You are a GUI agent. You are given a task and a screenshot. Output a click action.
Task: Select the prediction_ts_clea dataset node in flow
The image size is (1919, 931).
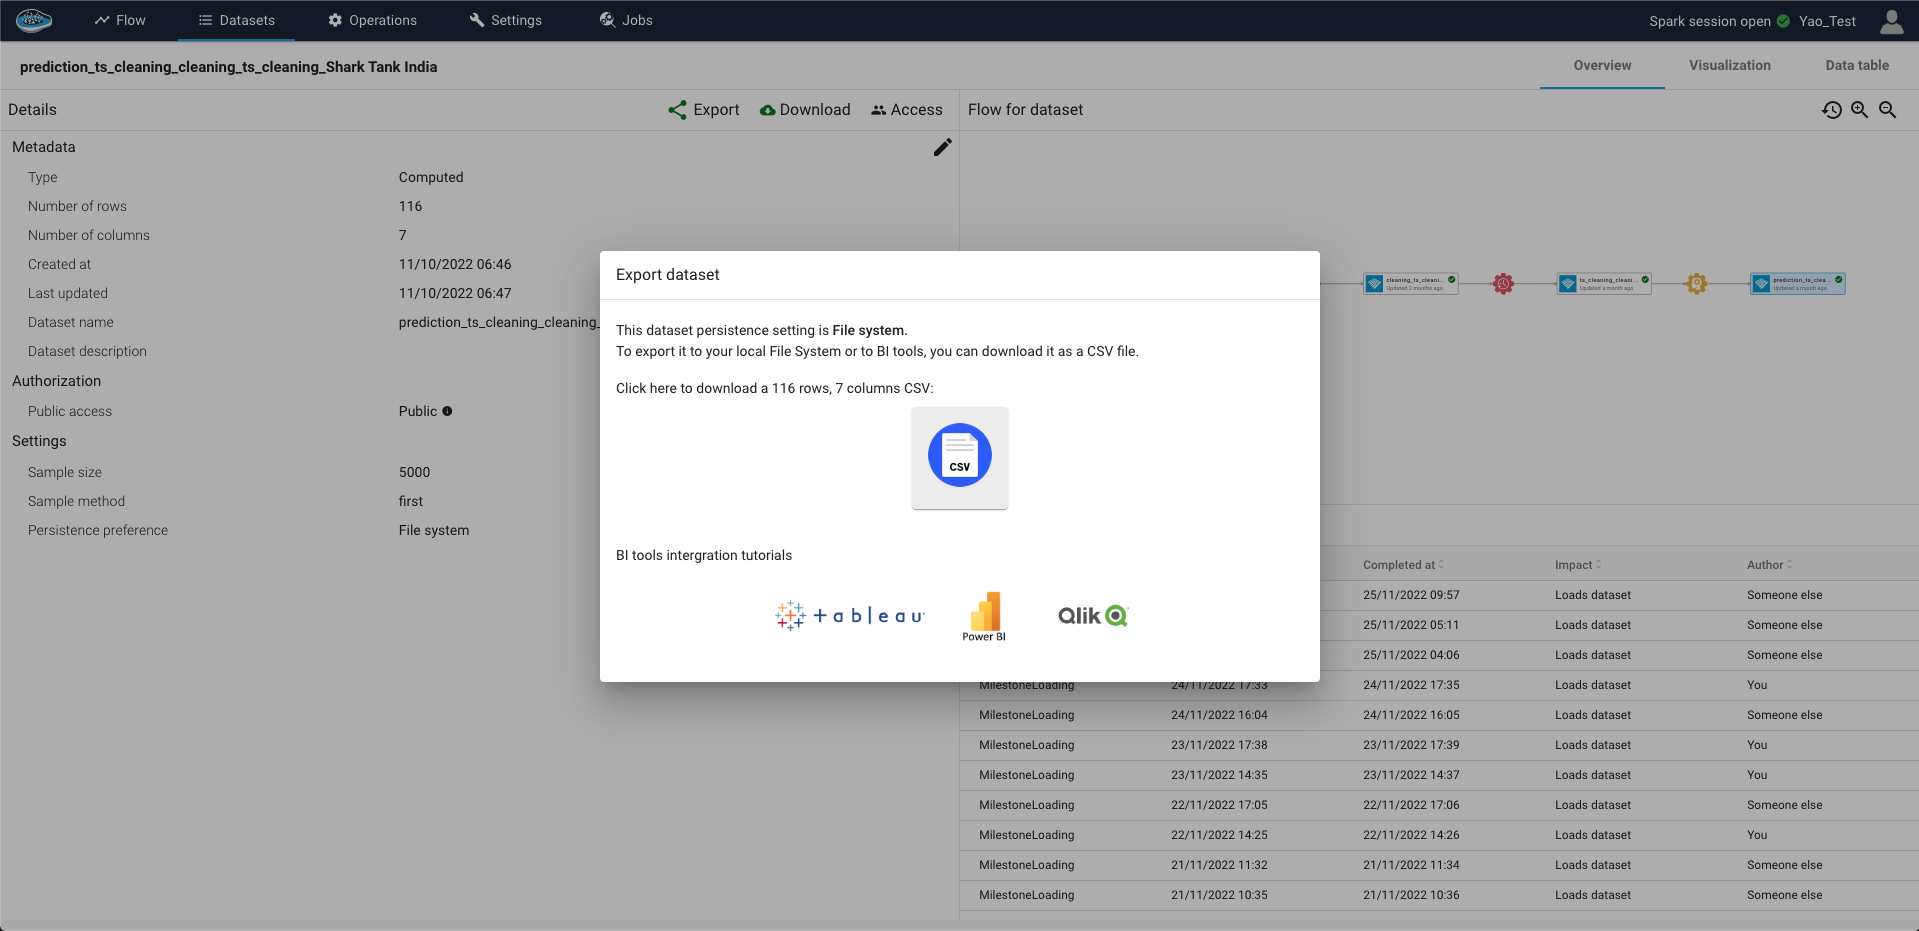pyautogui.click(x=1798, y=284)
